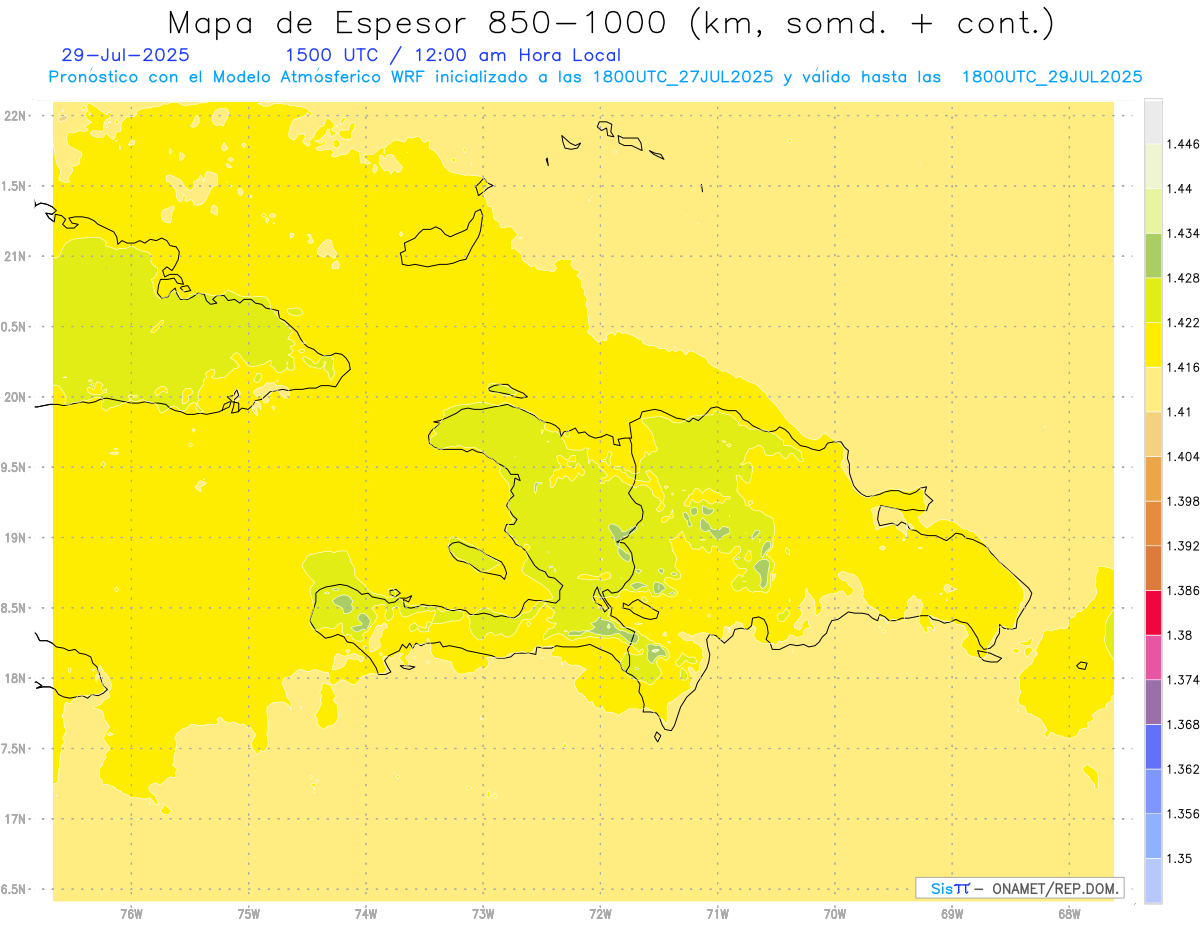1200x927 pixels.
Task: Click the legend value 1.434
Action: point(1184,233)
